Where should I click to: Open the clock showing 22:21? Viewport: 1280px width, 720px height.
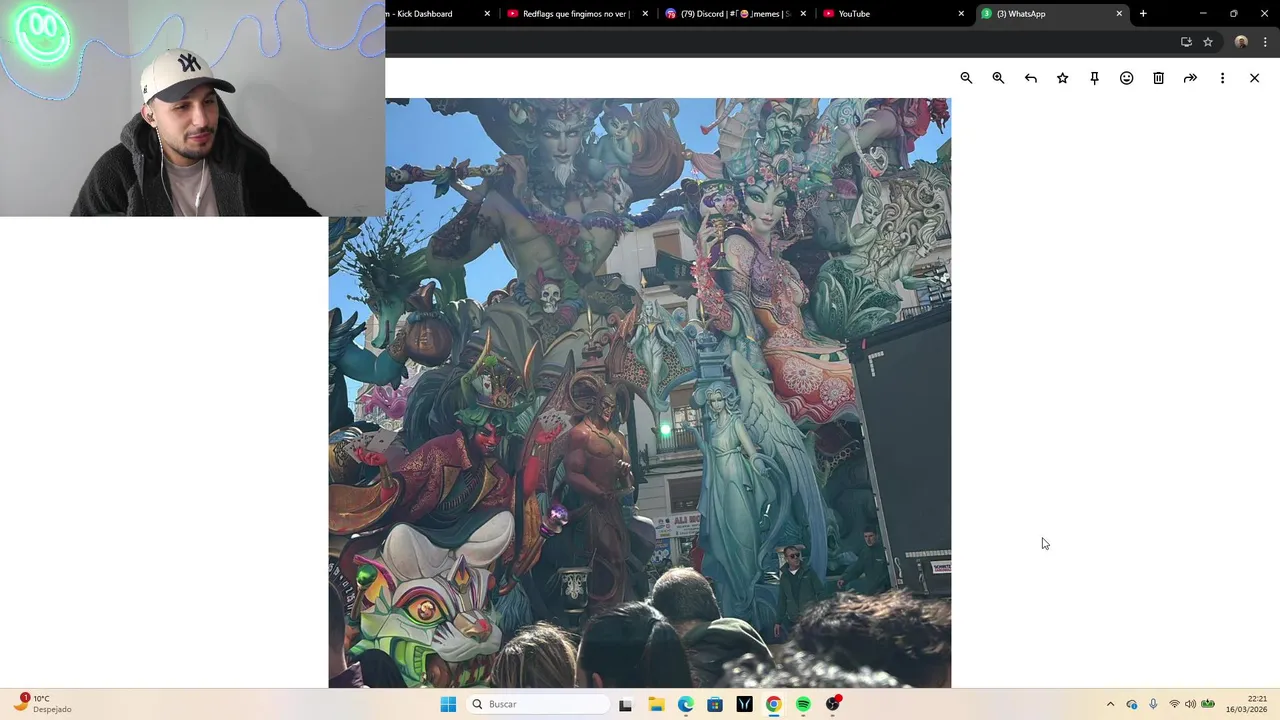click(x=1249, y=704)
